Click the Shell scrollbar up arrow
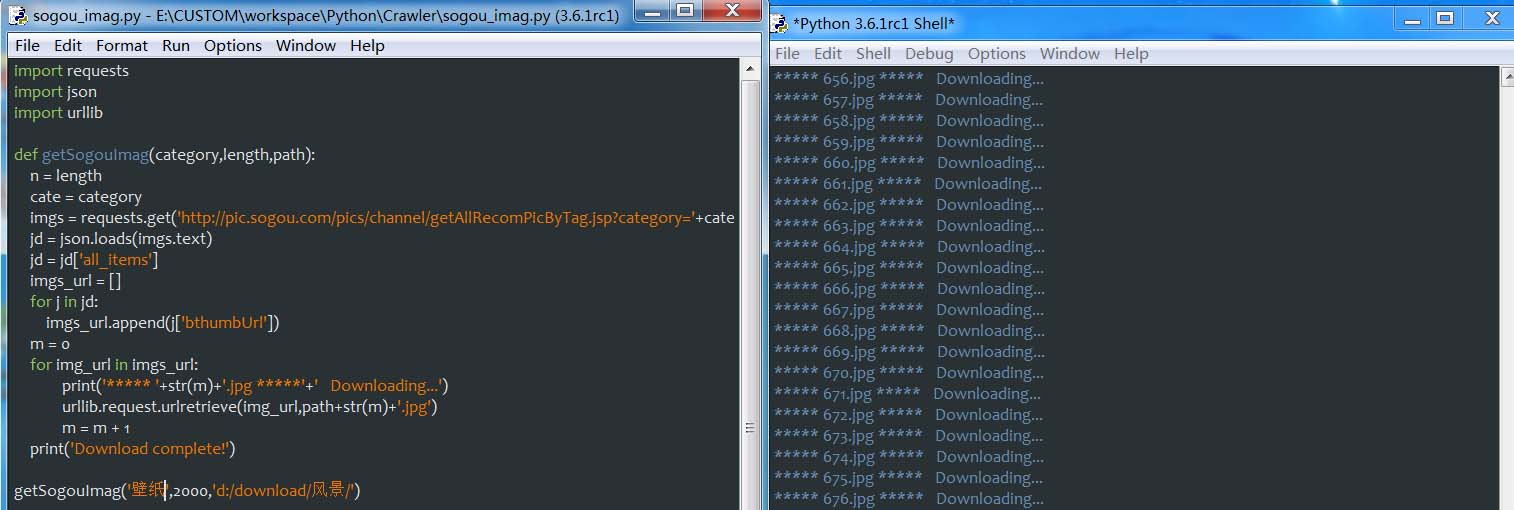Image resolution: width=1514 pixels, height=510 pixels. (1506, 77)
